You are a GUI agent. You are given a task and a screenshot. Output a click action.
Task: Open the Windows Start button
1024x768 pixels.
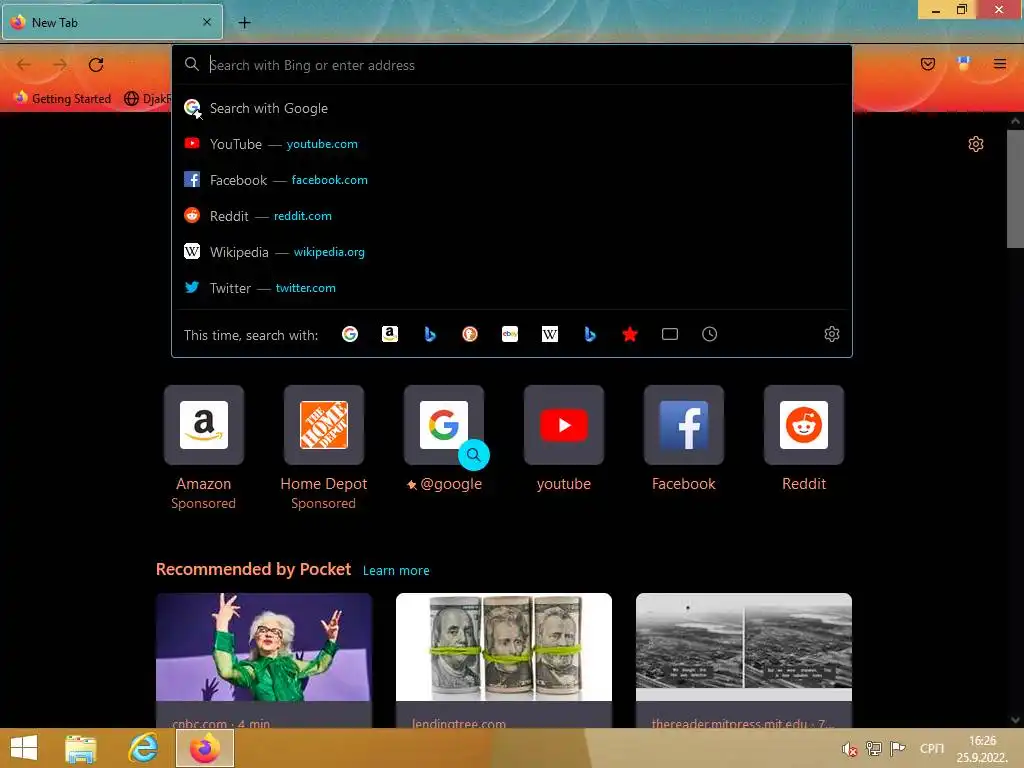(24, 748)
